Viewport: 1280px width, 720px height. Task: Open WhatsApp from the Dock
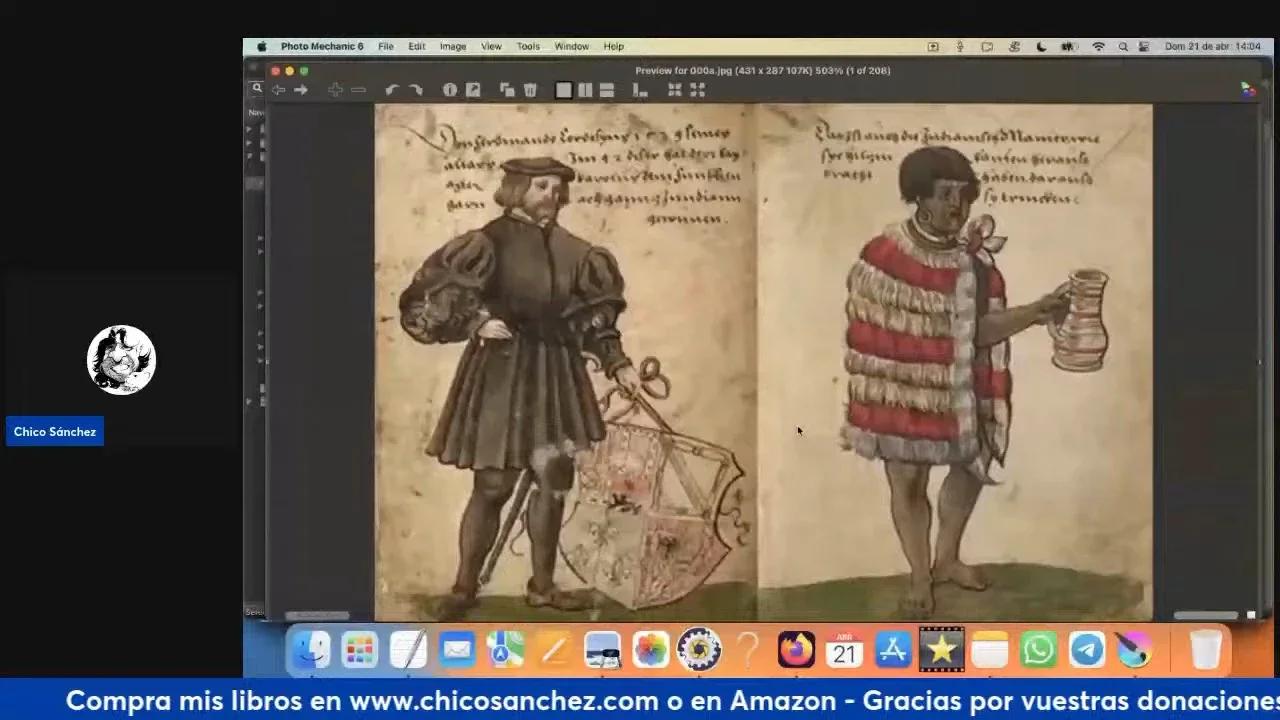tap(1039, 650)
